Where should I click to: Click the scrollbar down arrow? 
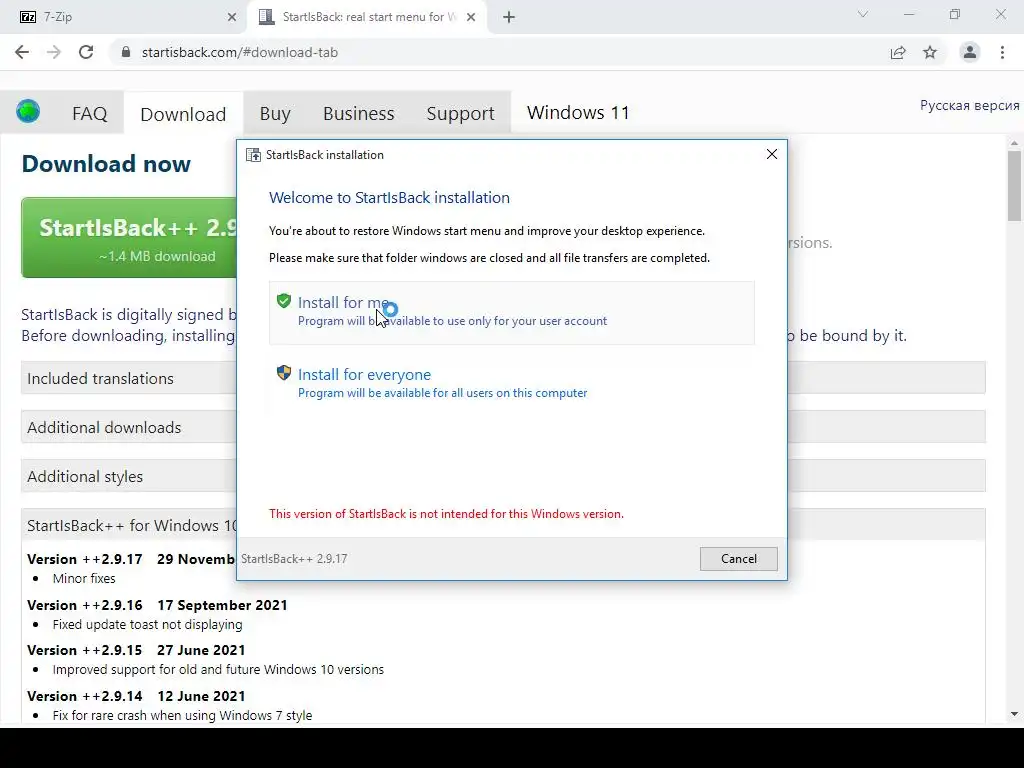(1014, 714)
